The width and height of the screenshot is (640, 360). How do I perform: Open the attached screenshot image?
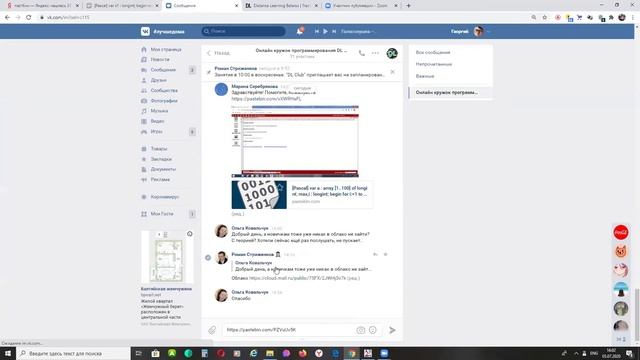coord(295,141)
